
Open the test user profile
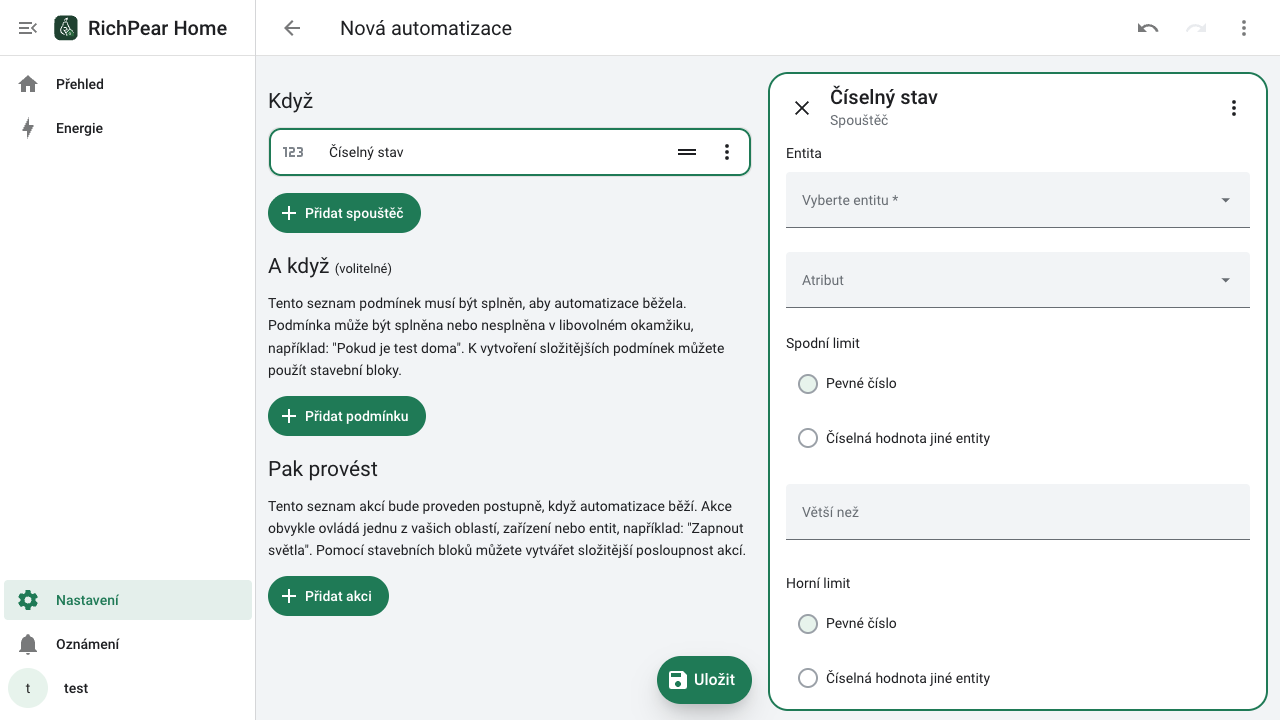(x=128, y=688)
